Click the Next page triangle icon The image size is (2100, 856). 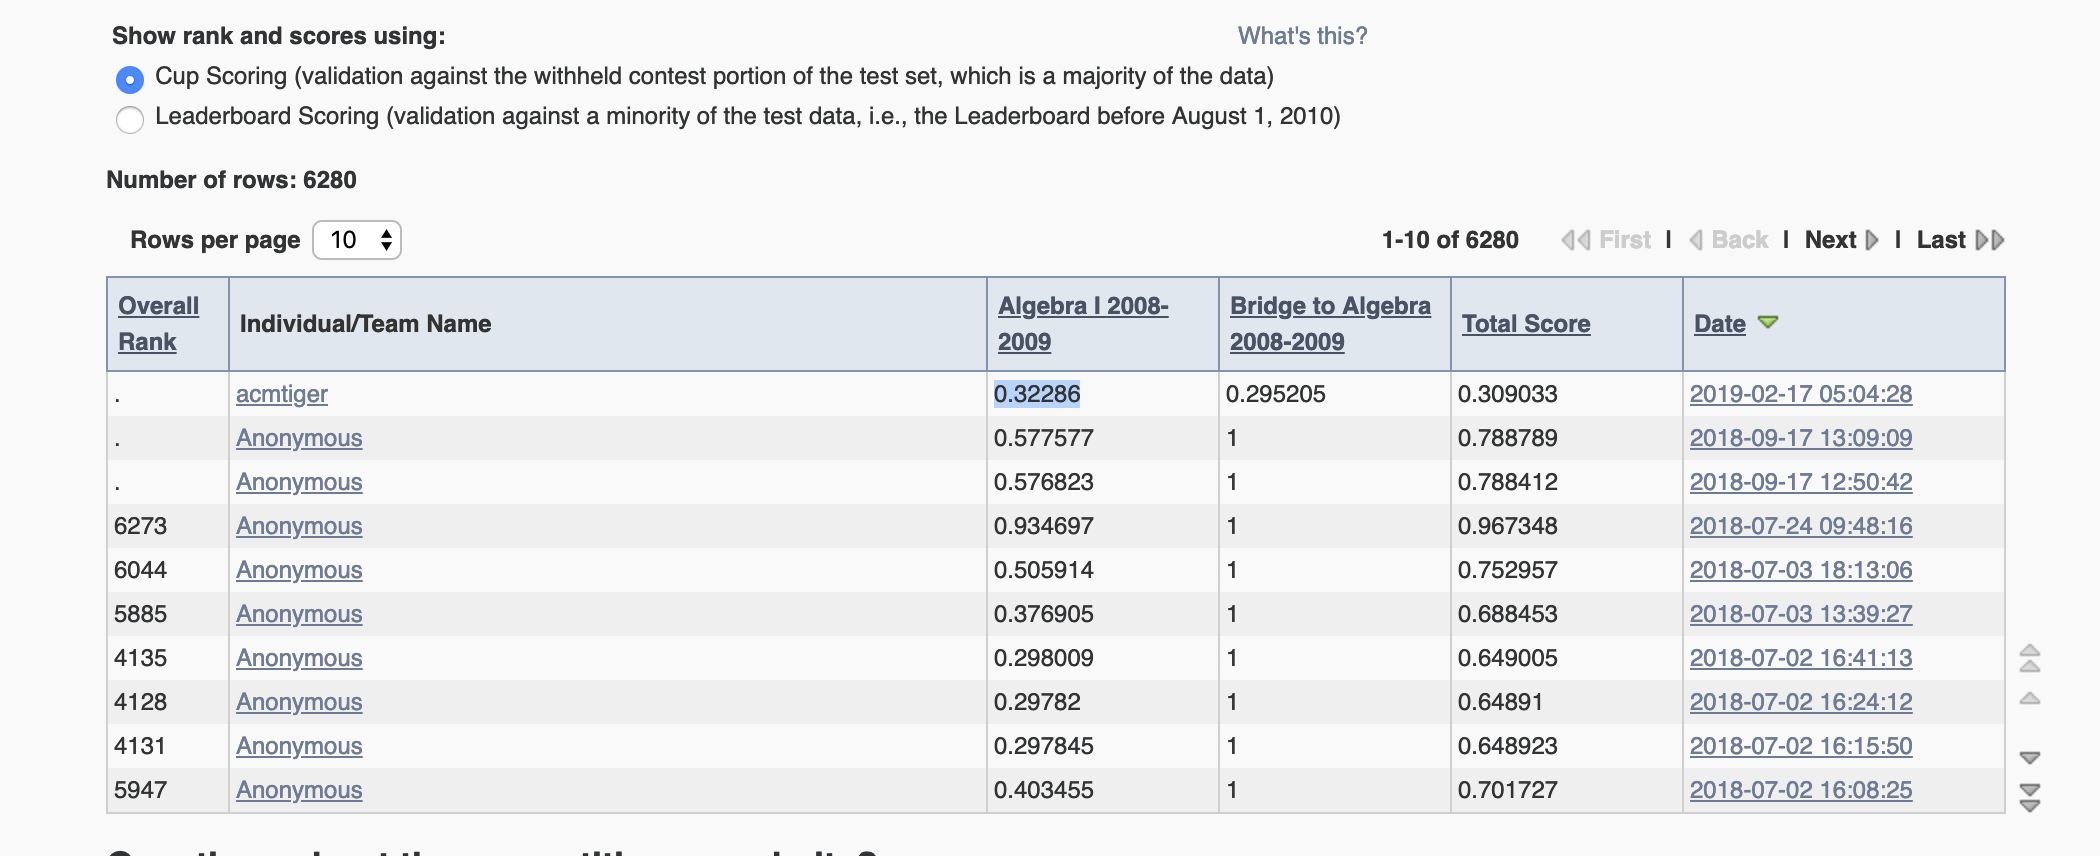[1872, 240]
